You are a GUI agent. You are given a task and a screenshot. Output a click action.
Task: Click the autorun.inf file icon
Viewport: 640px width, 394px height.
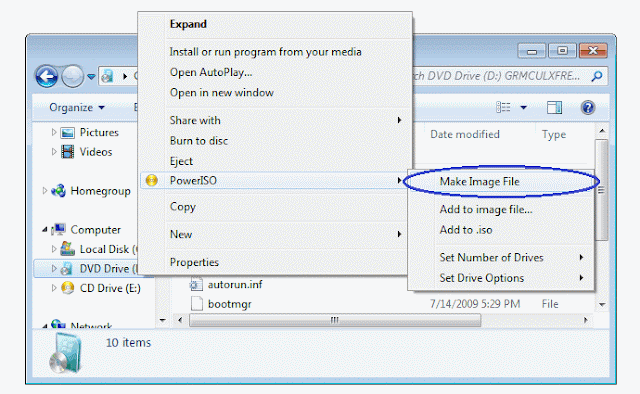[196, 284]
